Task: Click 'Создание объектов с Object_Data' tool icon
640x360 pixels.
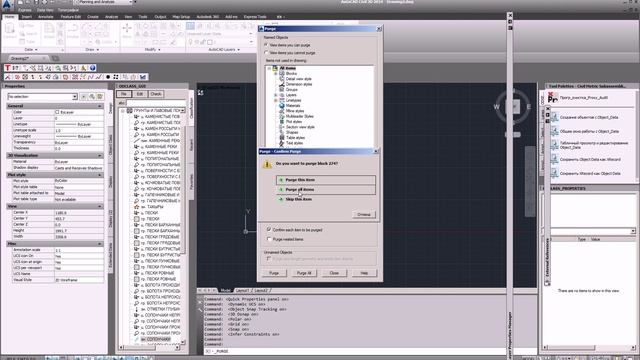Action: [554, 118]
